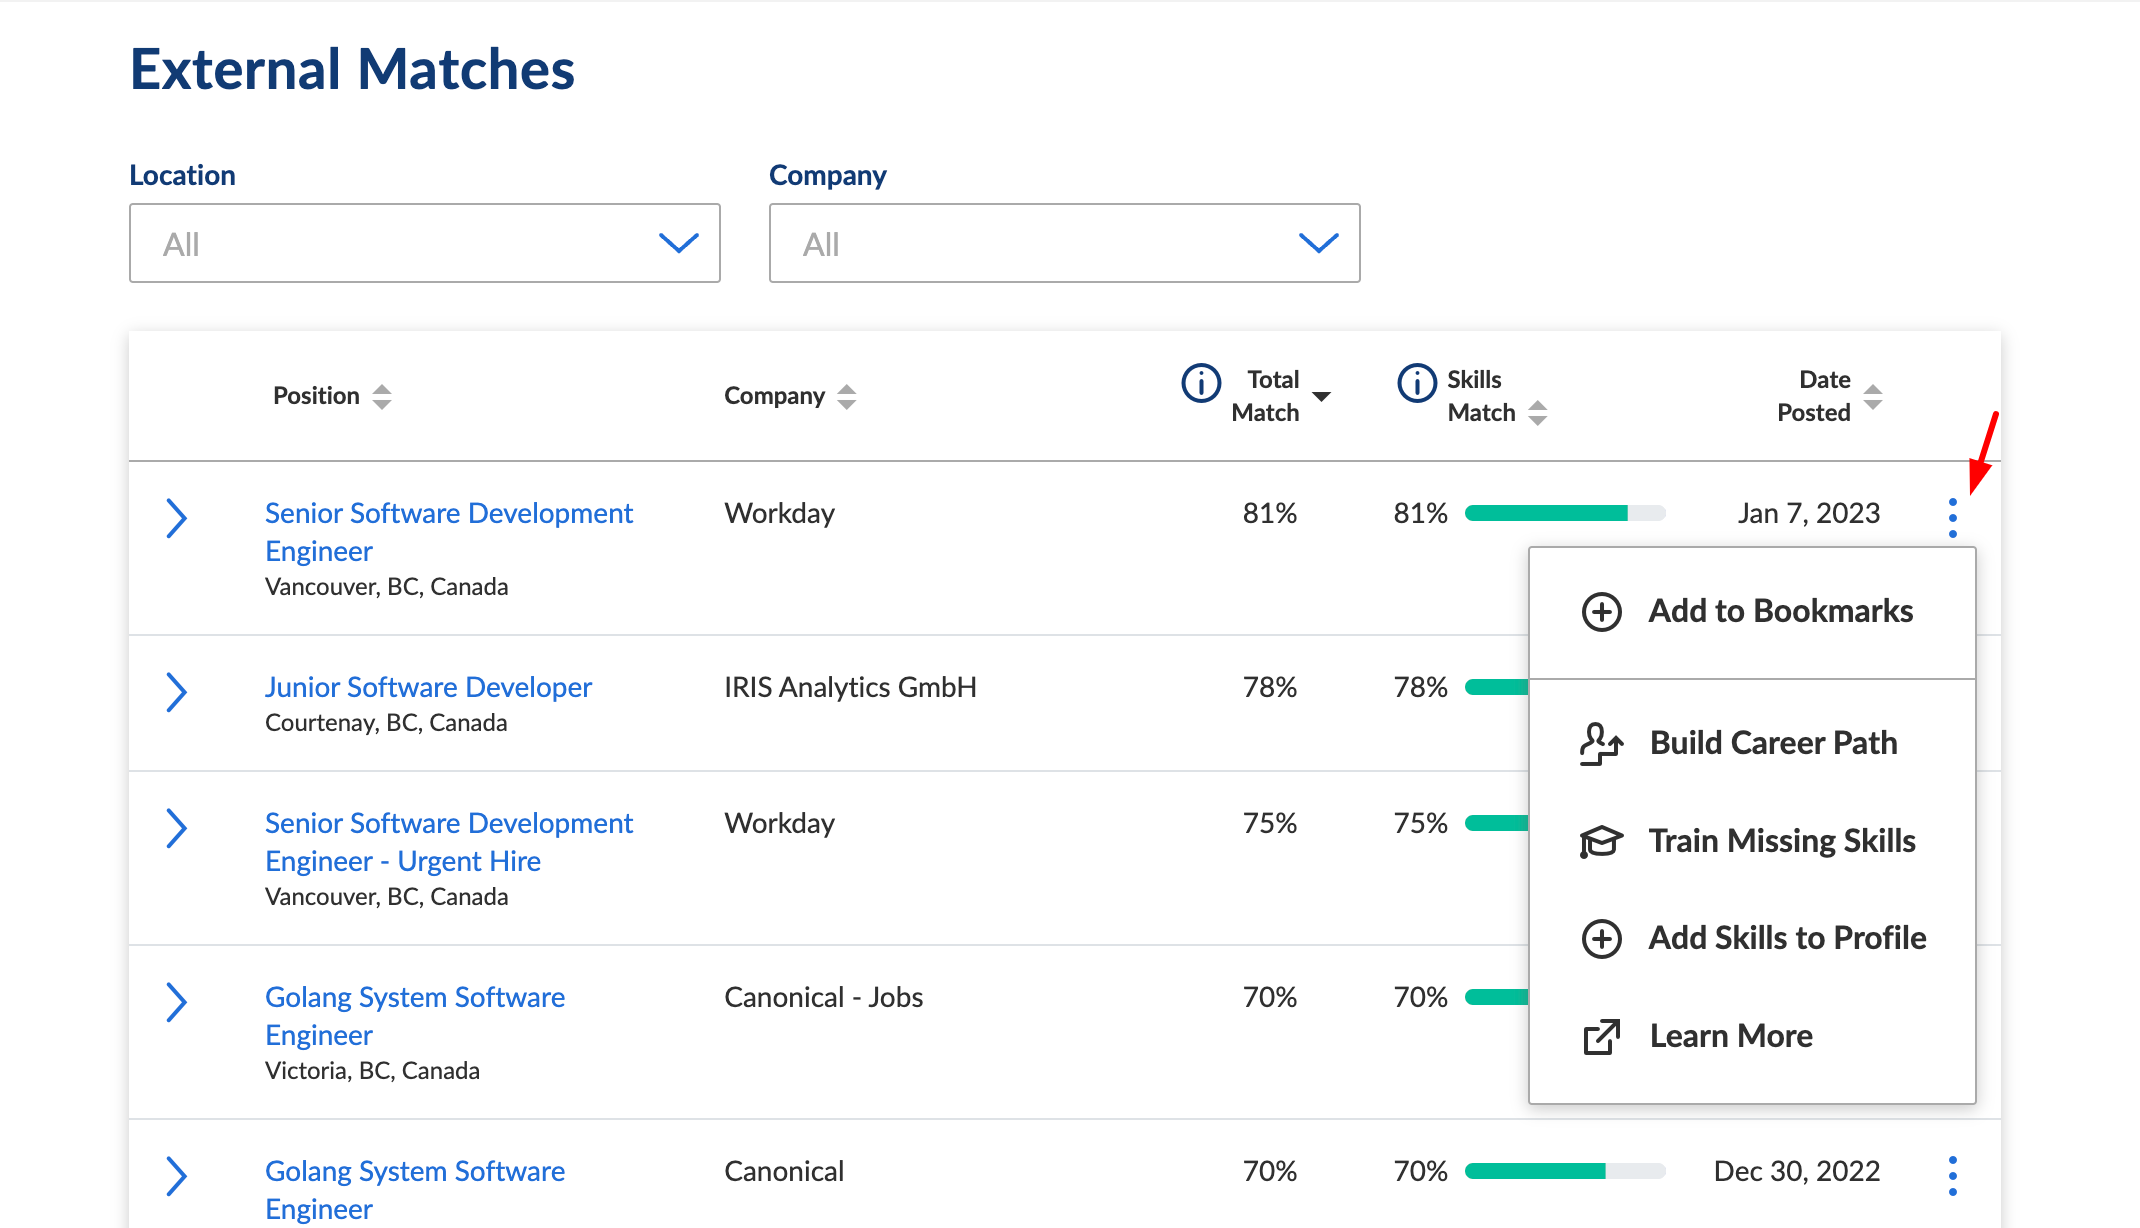Click the Vancouver, BC, Canada text under 81% job
This screenshot has height=1228, width=2140.
pos(386,587)
